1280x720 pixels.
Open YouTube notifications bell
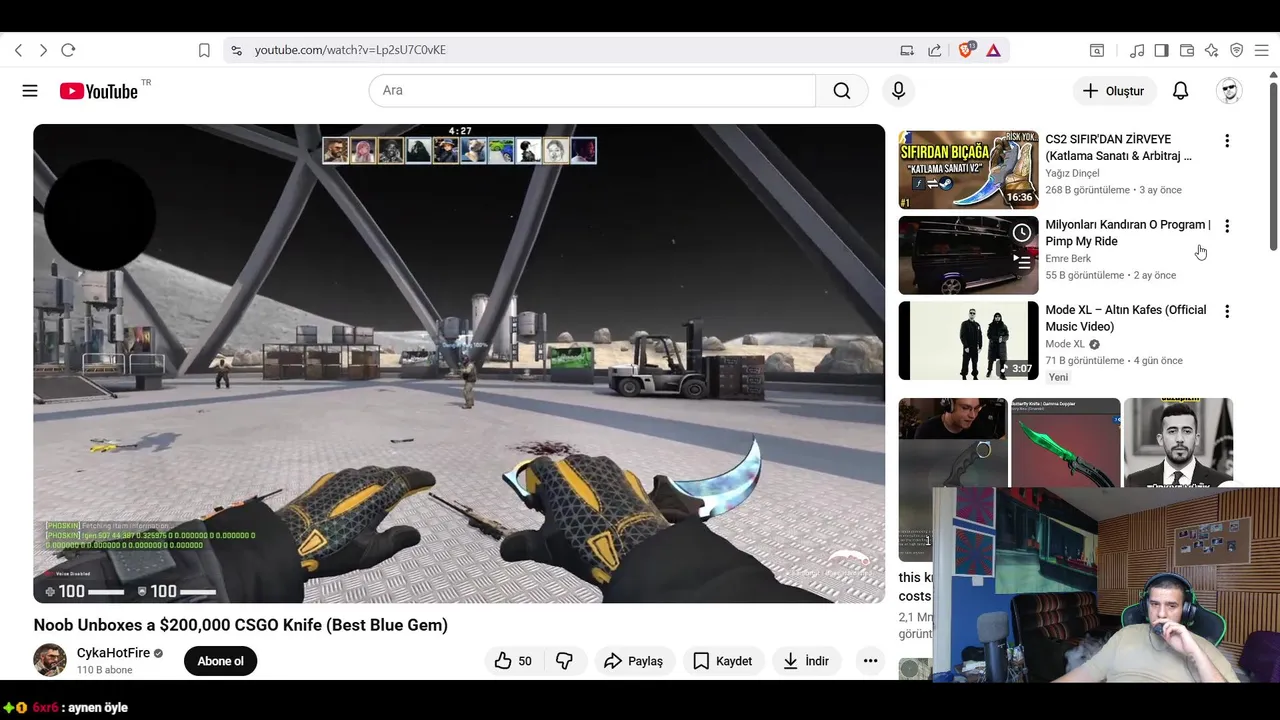[1181, 91]
